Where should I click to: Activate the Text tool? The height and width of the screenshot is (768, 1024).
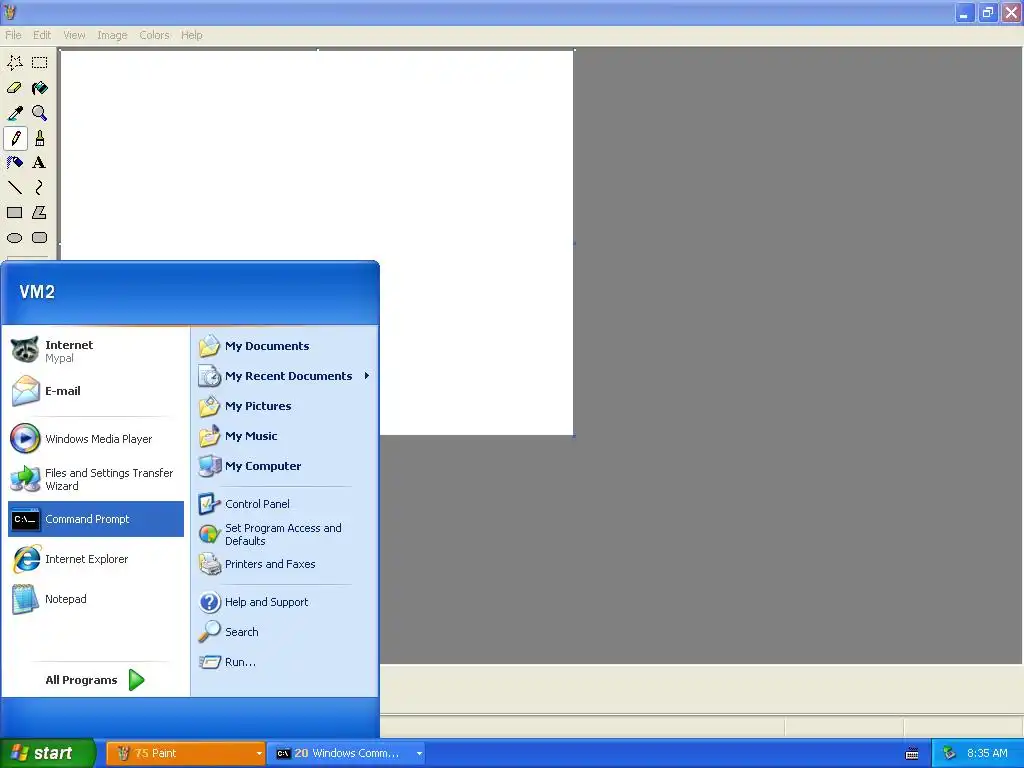tap(40, 163)
